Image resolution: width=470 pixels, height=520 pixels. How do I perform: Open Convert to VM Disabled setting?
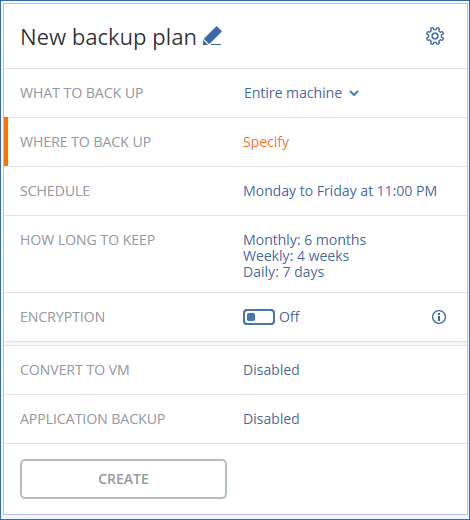tap(271, 370)
